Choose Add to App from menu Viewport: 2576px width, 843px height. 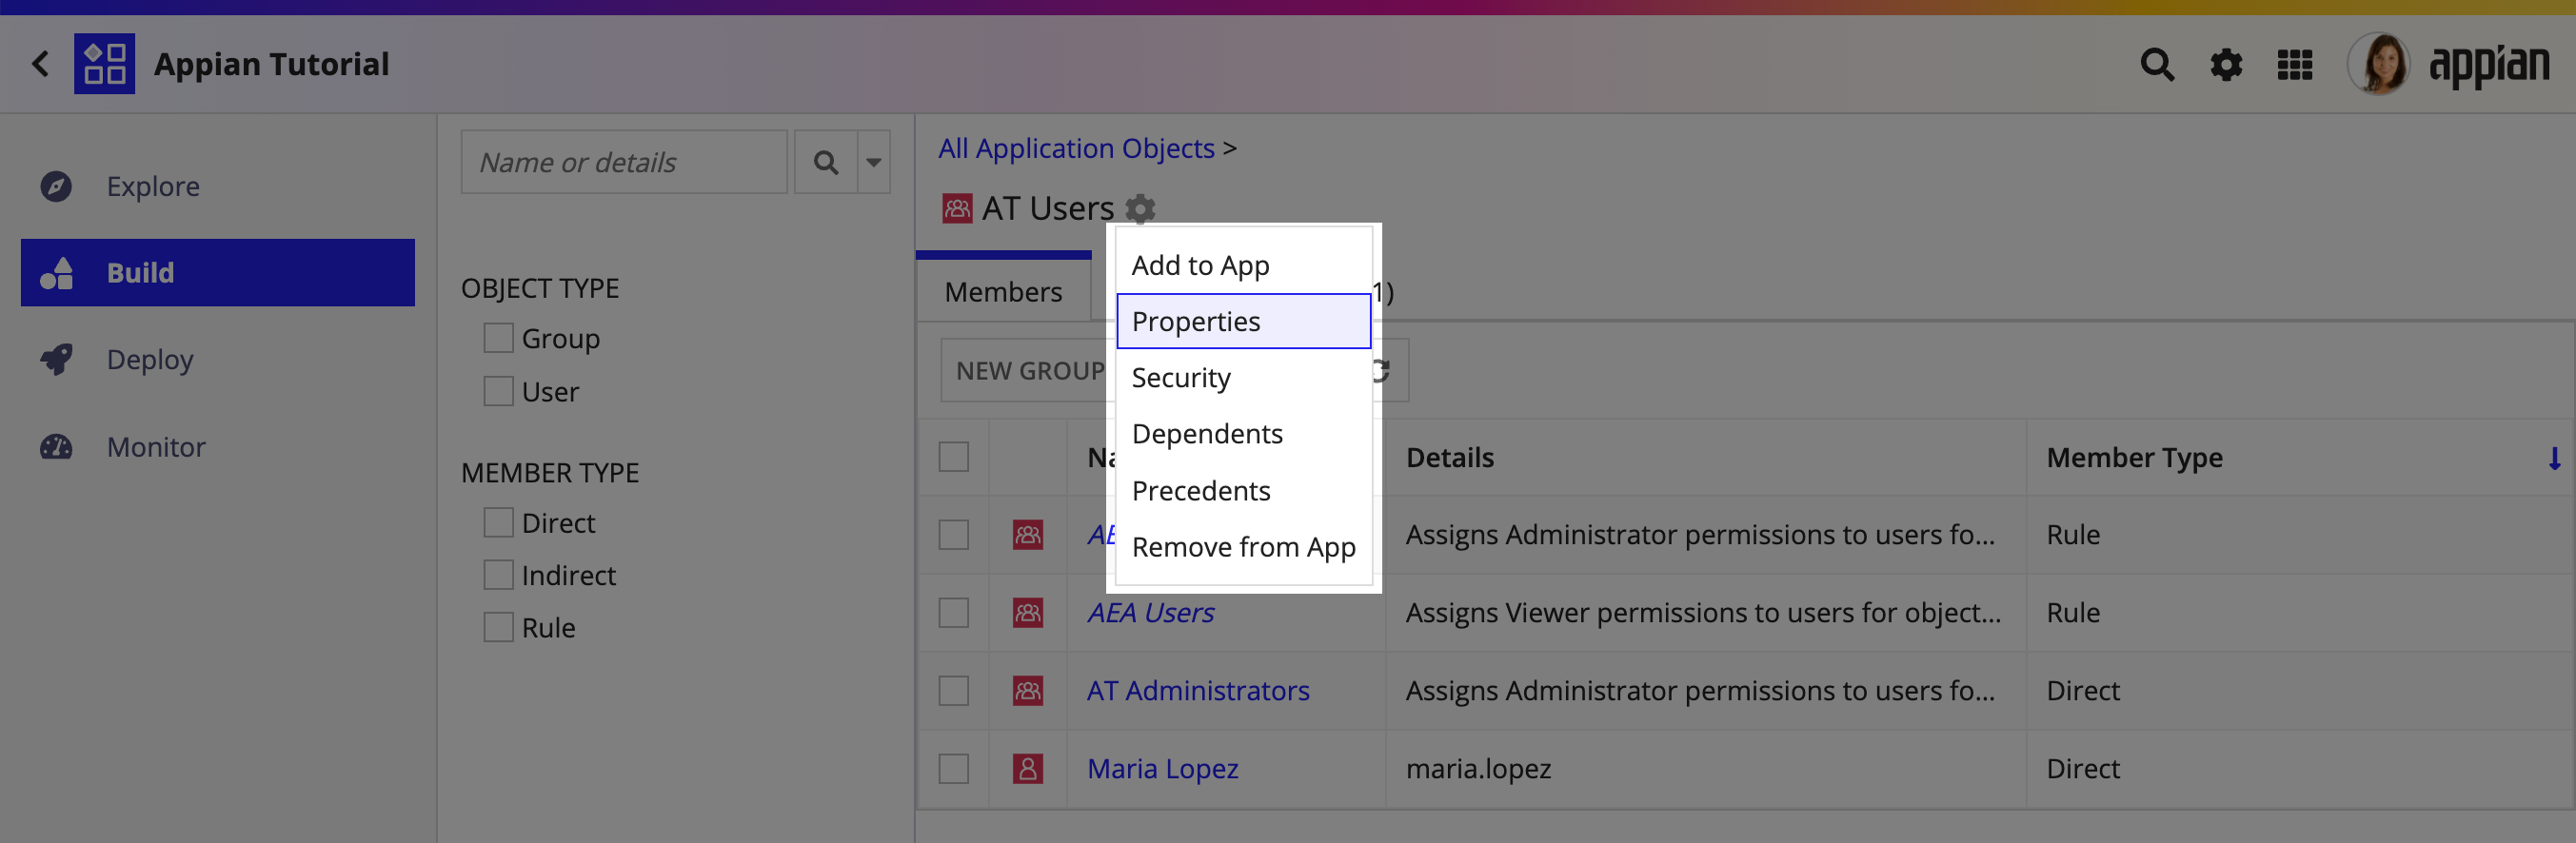[1243, 265]
